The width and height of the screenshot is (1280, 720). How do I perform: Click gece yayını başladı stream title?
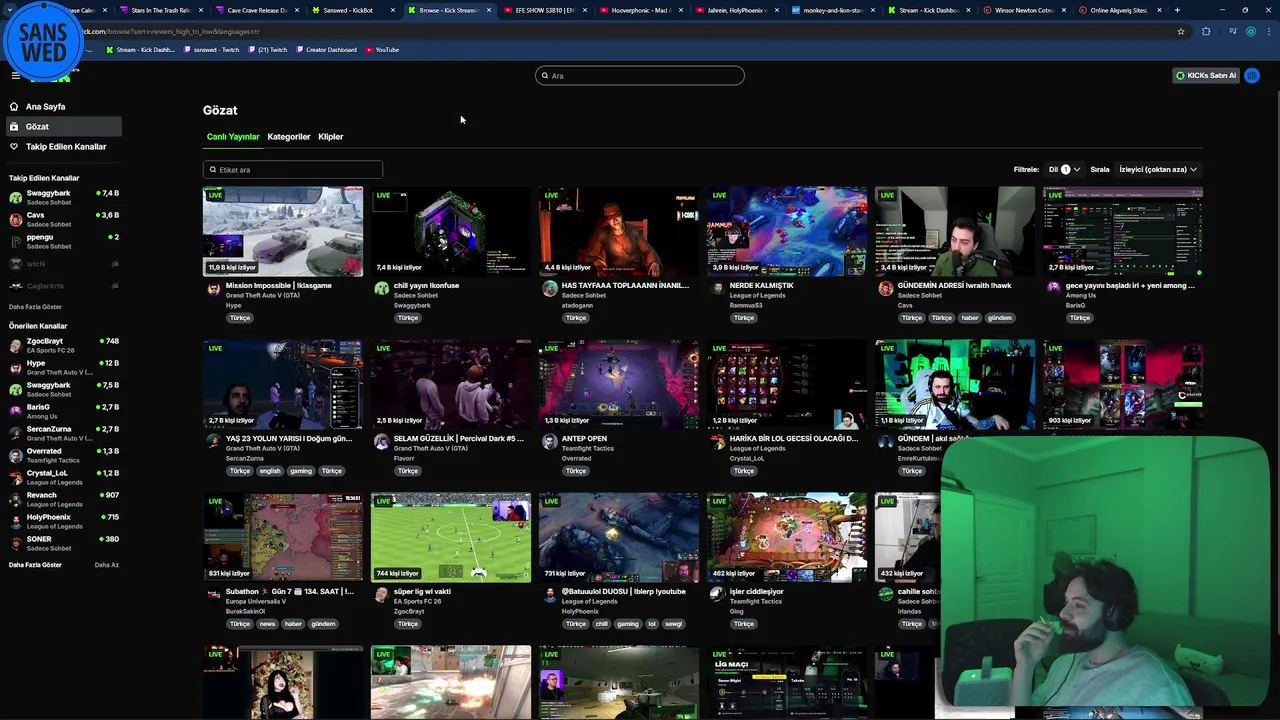[x=1130, y=285]
